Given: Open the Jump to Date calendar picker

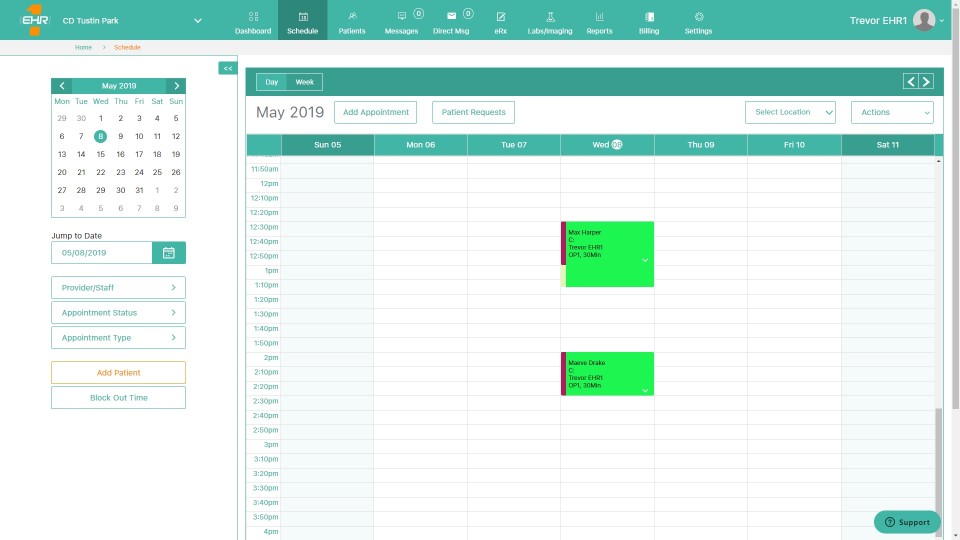Looking at the screenshot, I should coord(169,253).
